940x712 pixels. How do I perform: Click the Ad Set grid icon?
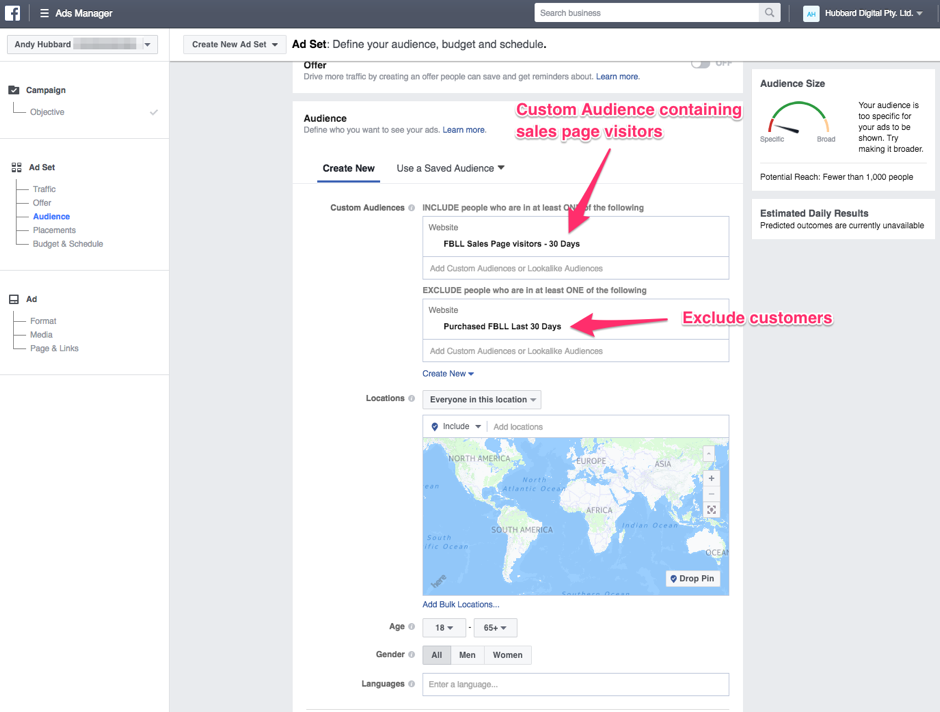pos(16,167)
